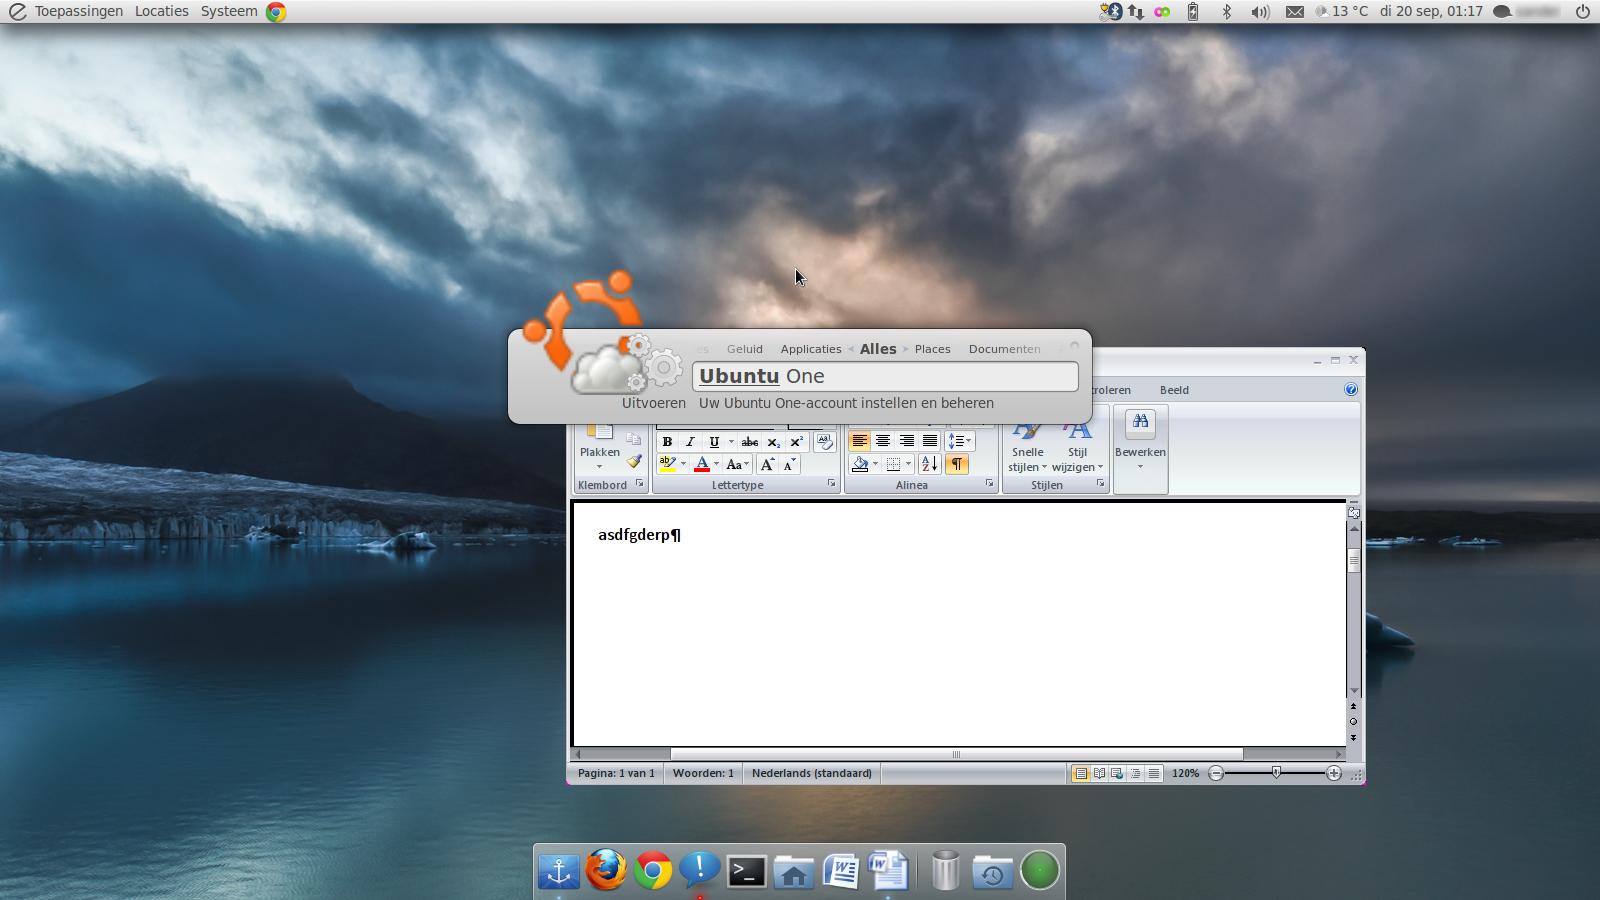Open Alinea dialog launcher
The image size is (1600, 900).
coord(989,484)
